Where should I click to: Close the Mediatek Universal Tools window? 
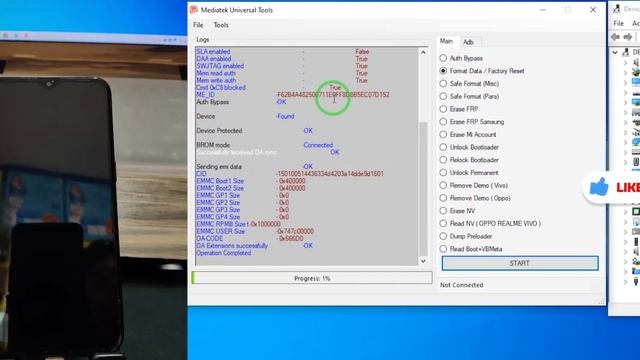593,10
